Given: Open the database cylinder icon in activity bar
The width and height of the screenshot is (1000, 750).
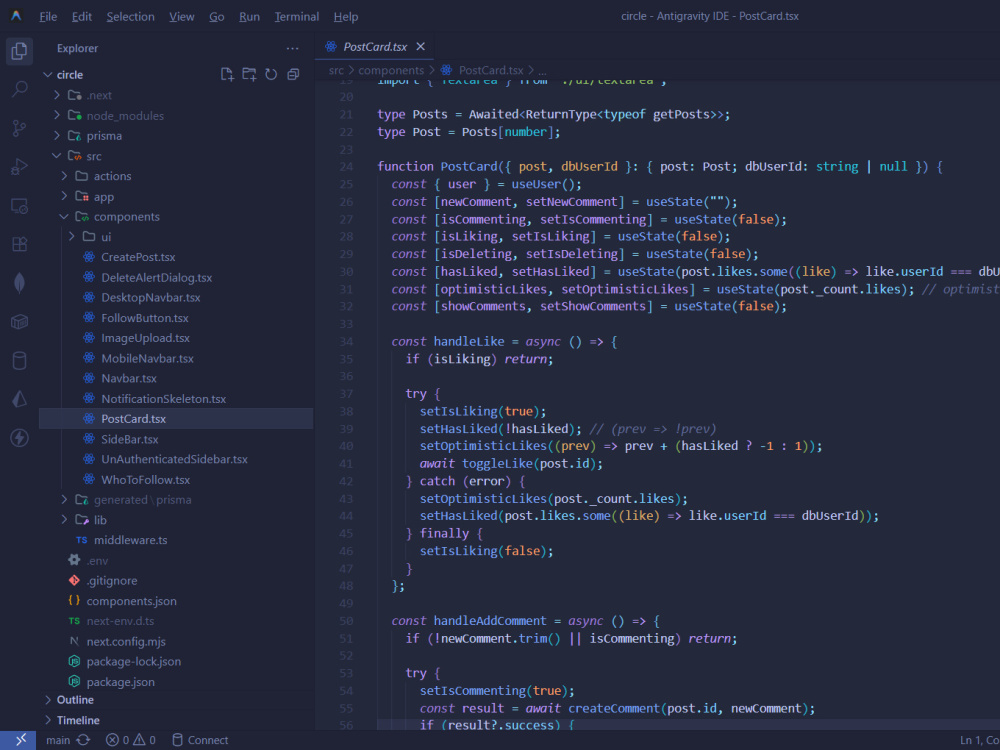Looking at the screenshot, I should pos(19,360).
